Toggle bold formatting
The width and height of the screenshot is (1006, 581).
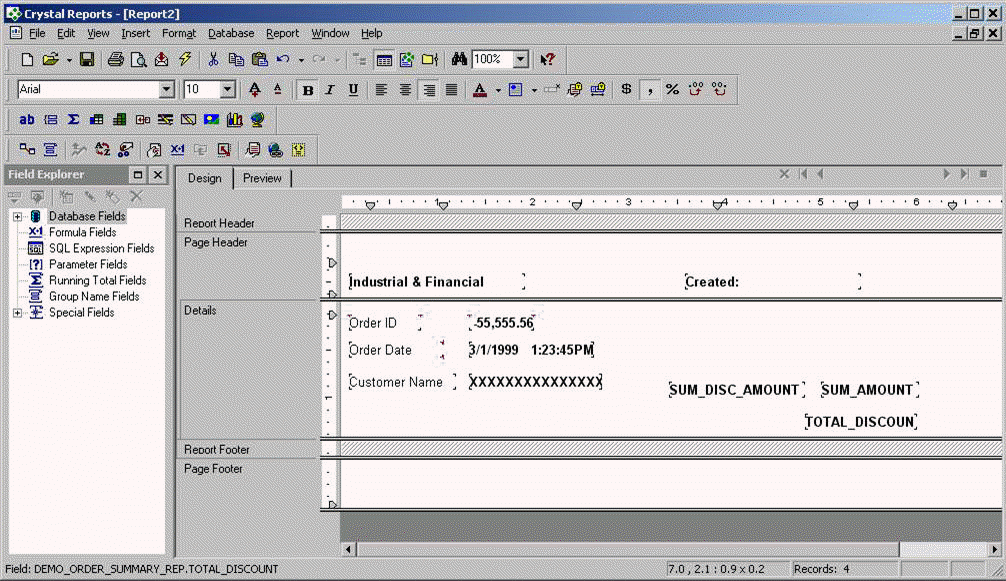click(x=308, y=90)
